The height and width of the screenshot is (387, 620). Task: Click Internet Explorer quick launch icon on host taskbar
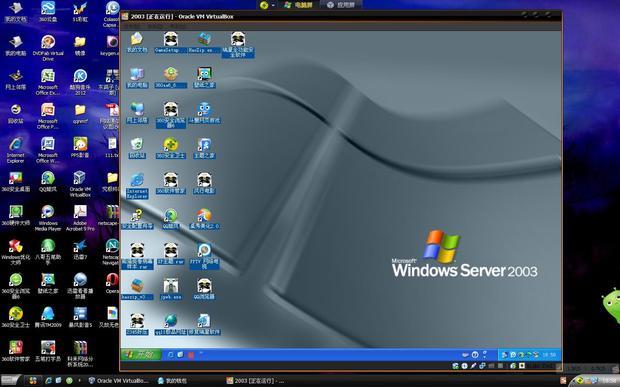coord(48,381)
